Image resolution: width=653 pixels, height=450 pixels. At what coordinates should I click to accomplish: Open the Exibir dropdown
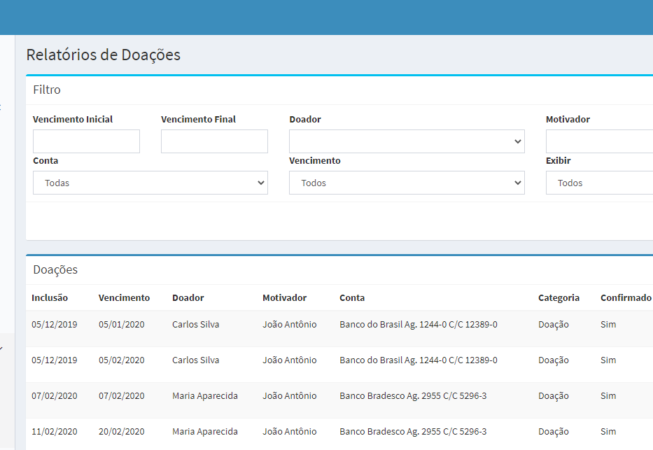[x=600, y=183]
